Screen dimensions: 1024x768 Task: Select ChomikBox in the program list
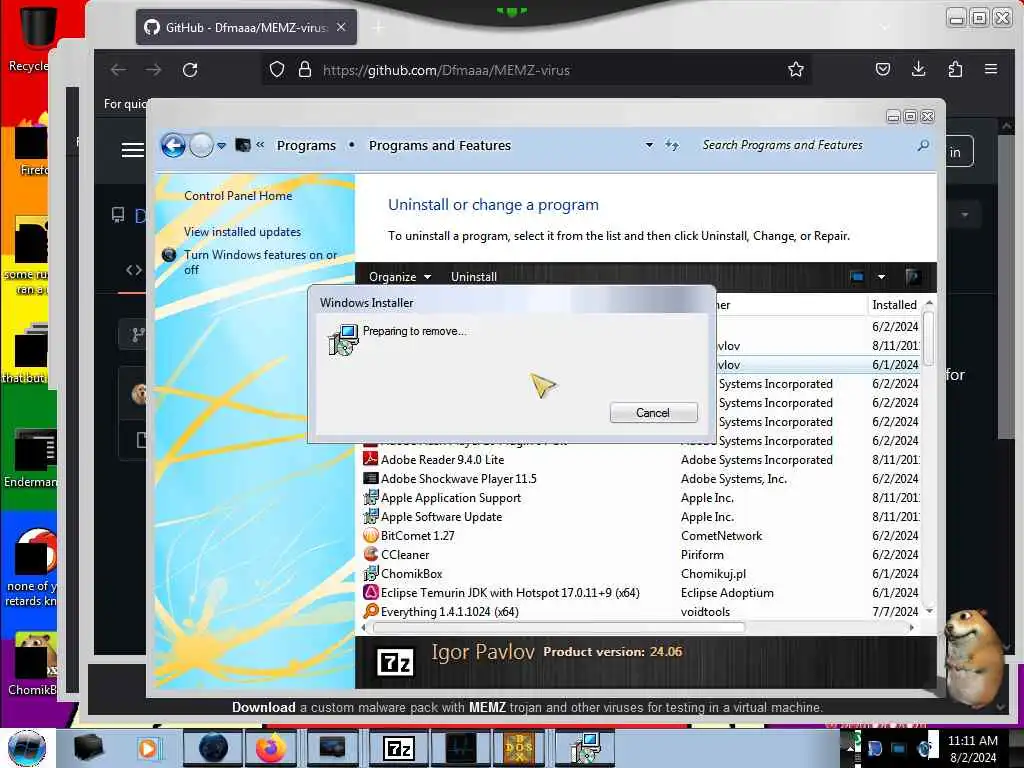click(411, 573)
